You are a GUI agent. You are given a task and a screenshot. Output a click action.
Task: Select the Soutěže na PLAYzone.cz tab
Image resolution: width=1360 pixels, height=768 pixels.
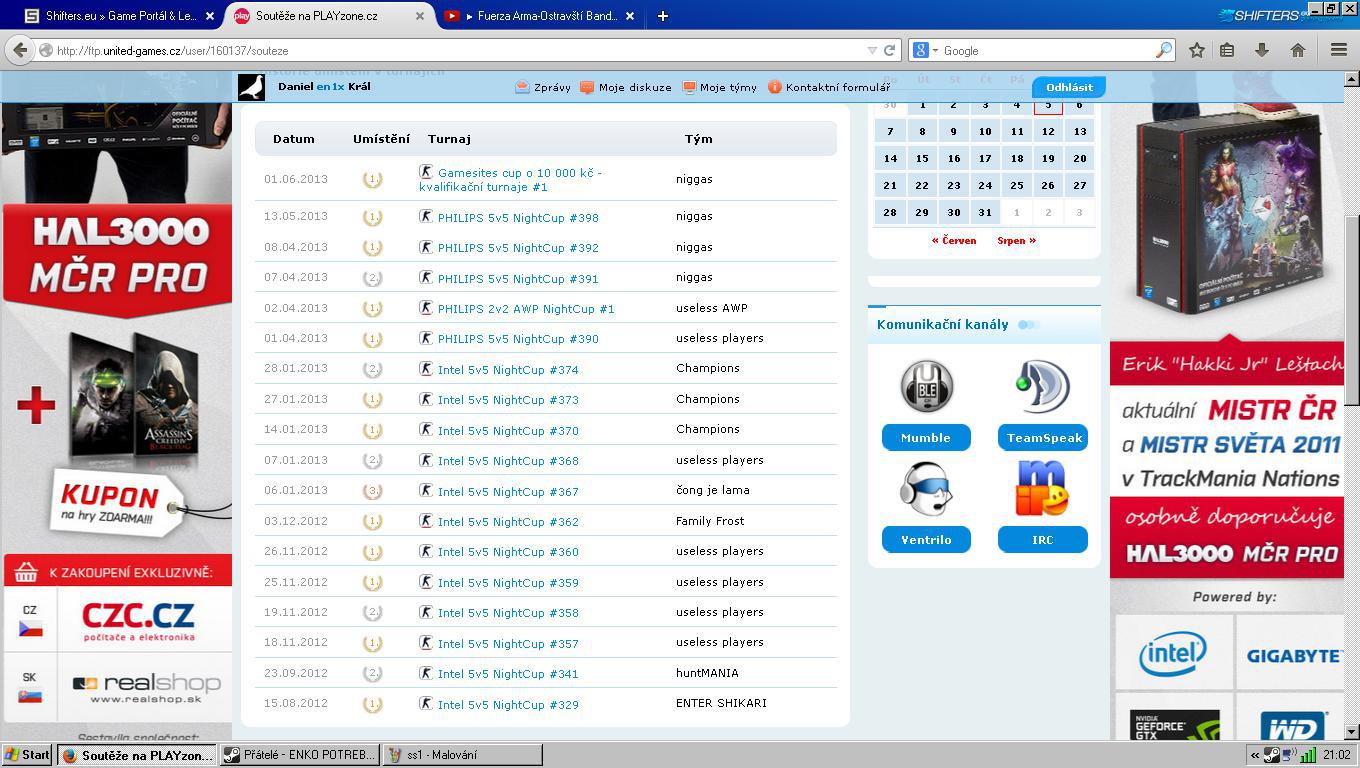tap(329, 16)
